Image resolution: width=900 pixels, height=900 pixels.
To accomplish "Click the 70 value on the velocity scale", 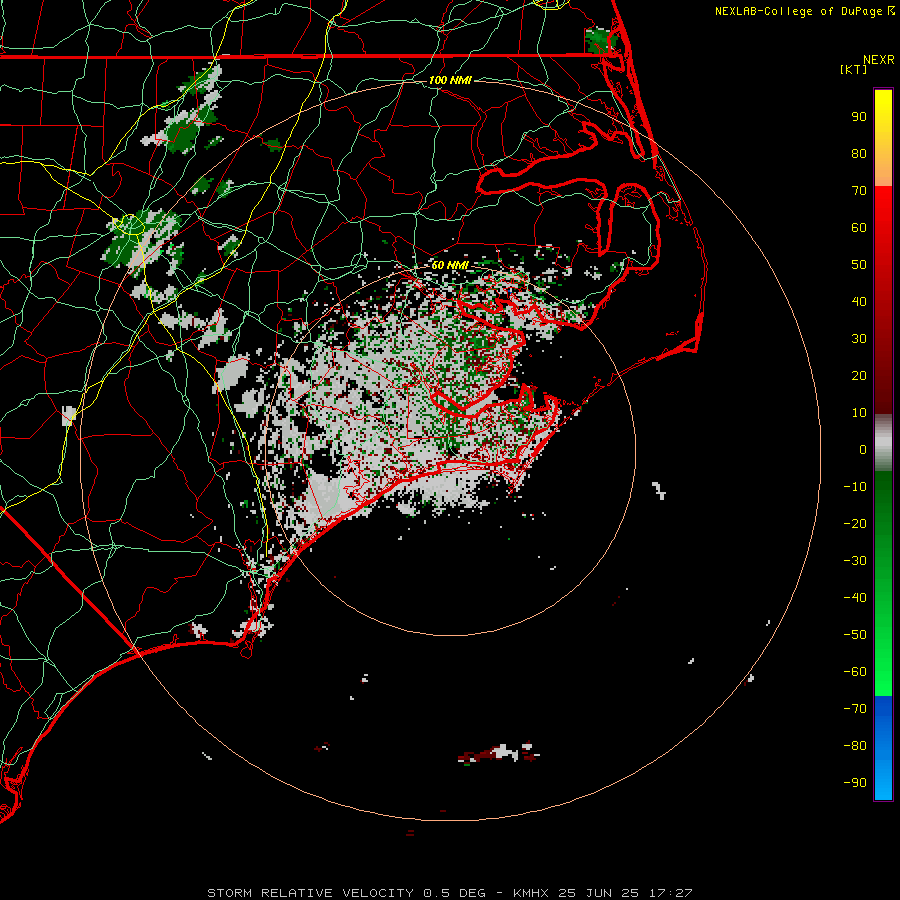I will click(859, 191).
